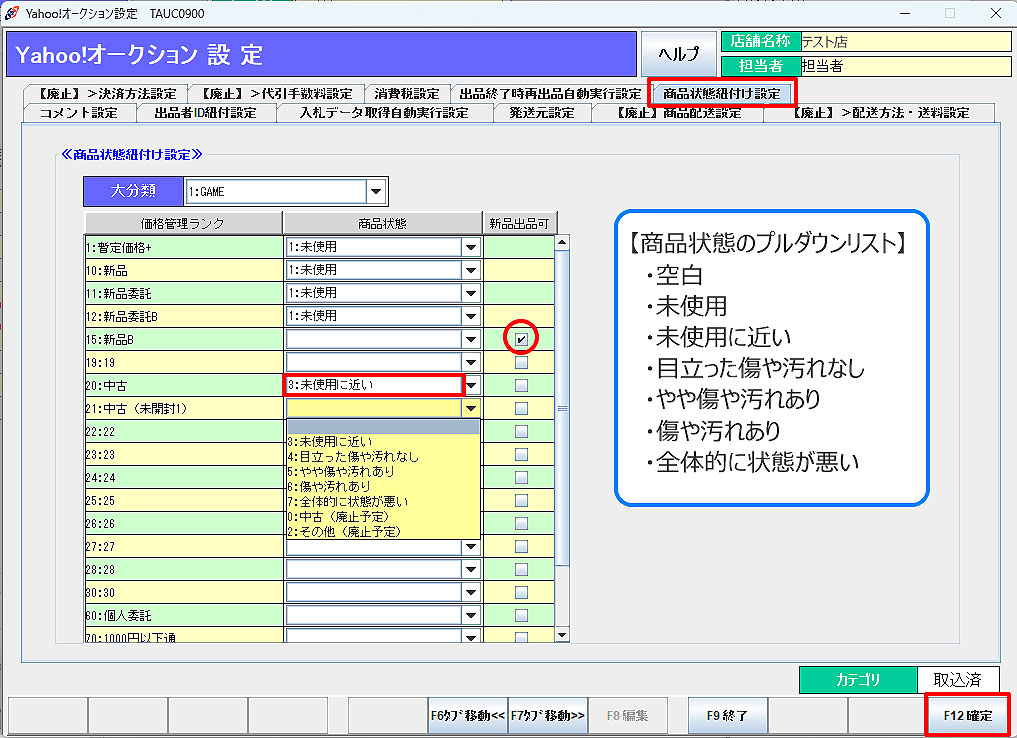Enable 新品出品可 checkbox for 20:中古 row

click(521, 385)
